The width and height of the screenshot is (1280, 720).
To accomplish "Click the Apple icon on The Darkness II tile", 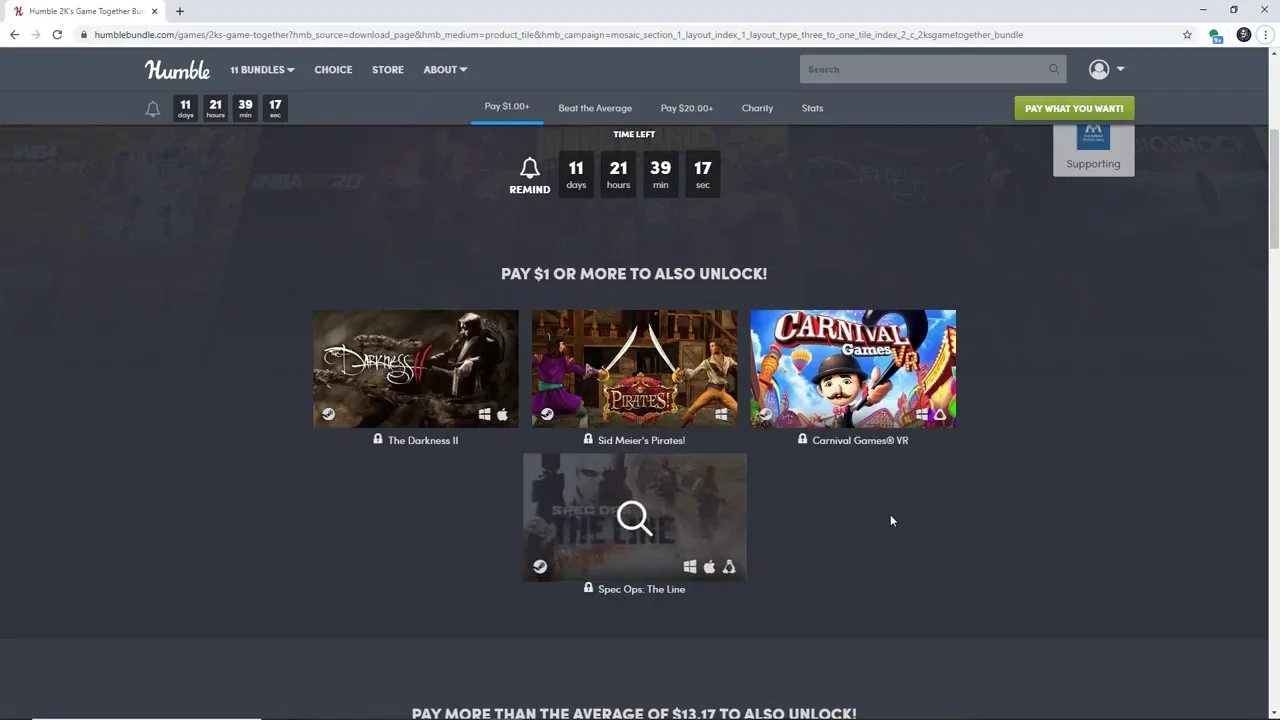I will [x=503, y=414].
